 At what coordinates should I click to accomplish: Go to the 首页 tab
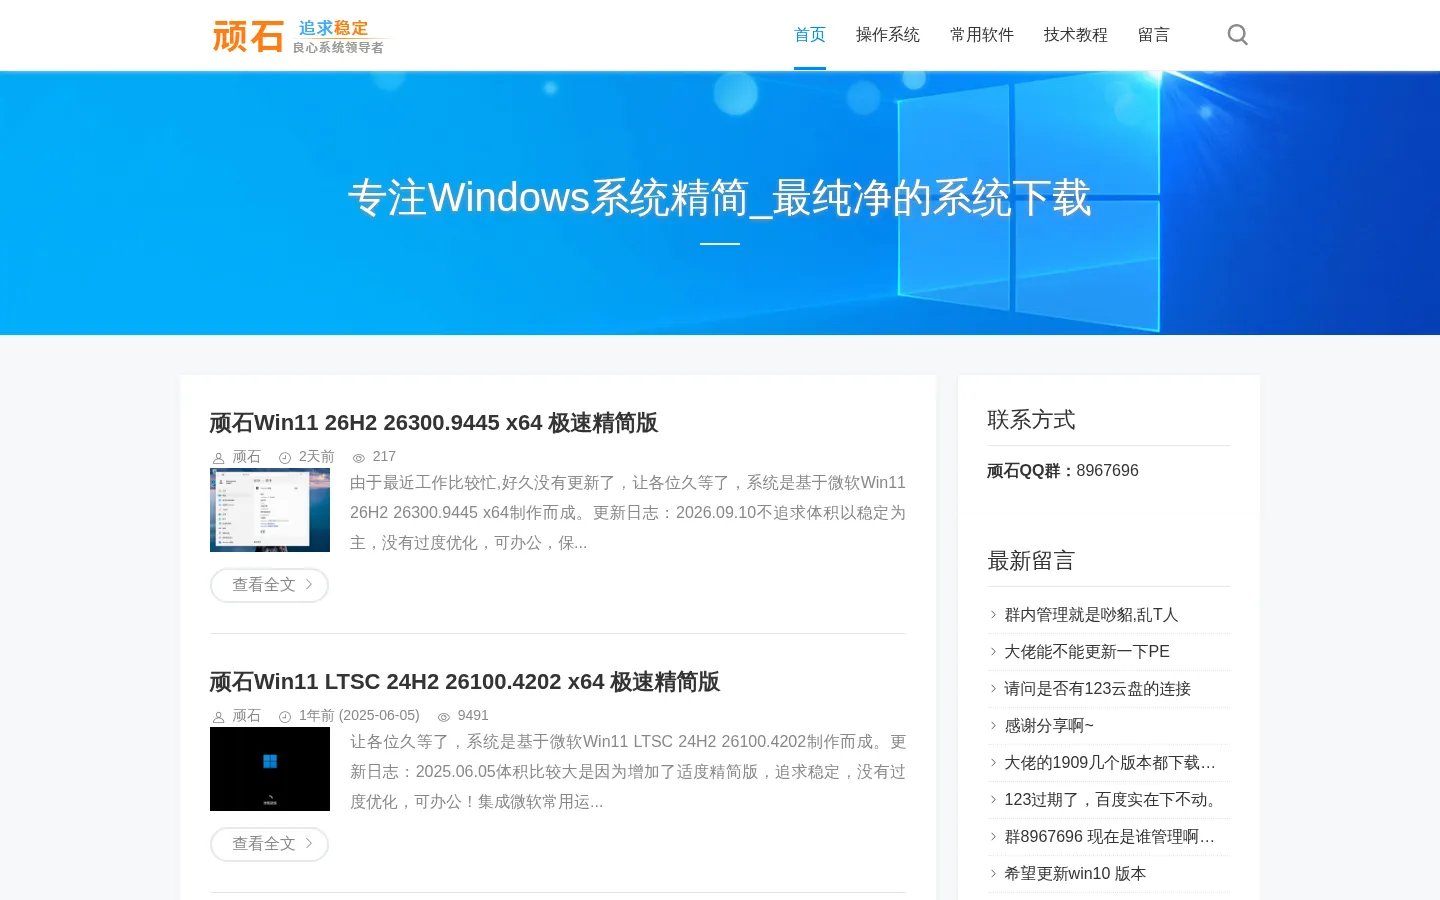coord(810,35)
